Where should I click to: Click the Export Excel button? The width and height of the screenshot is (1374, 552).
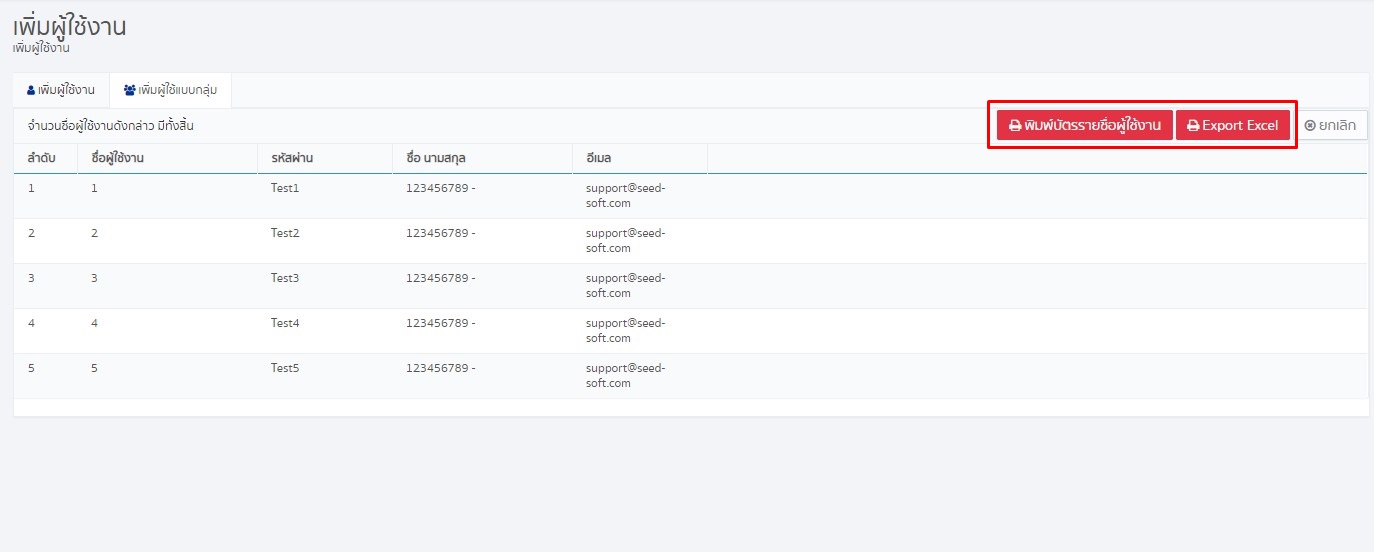1233,125
